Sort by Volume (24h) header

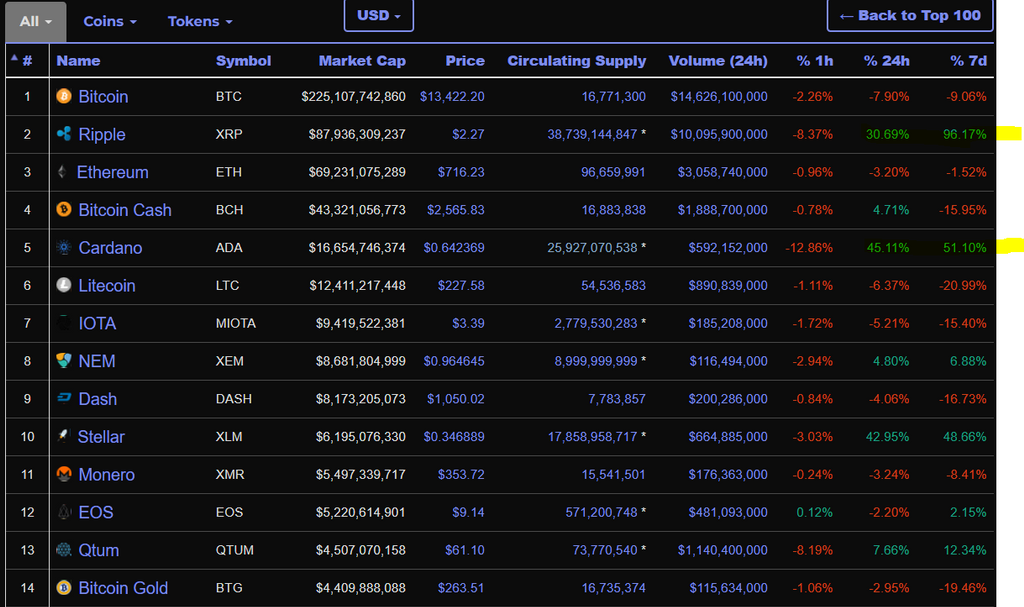tap(718, 61)
